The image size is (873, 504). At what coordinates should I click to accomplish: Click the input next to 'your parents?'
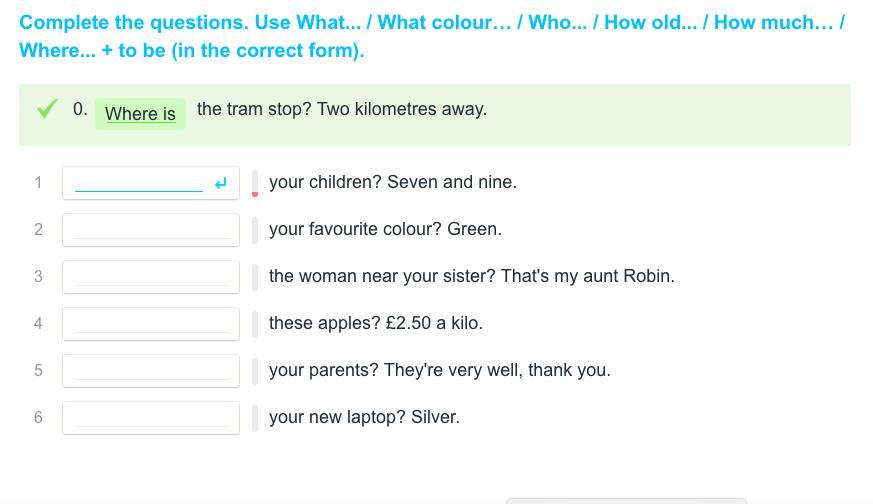tap(150, 371)
